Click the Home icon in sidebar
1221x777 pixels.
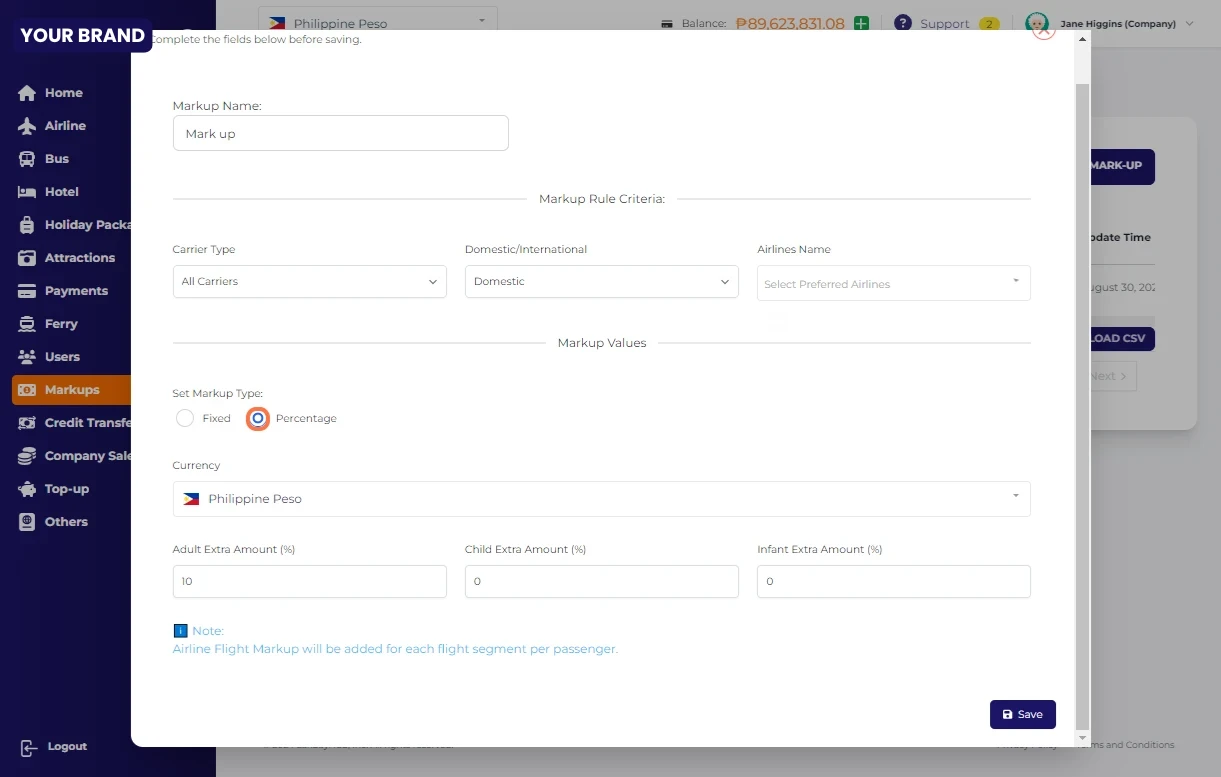pos(27,93)
